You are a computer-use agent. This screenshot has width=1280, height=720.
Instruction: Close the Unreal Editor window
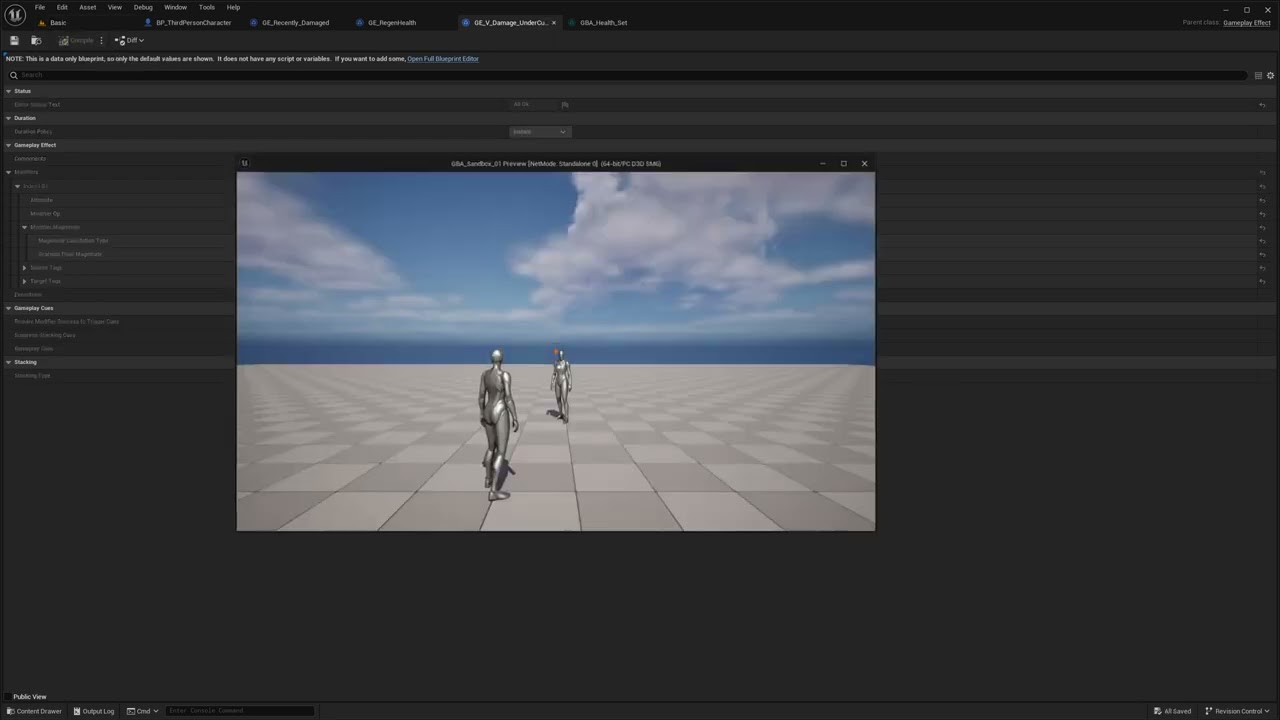point(1266,9)
